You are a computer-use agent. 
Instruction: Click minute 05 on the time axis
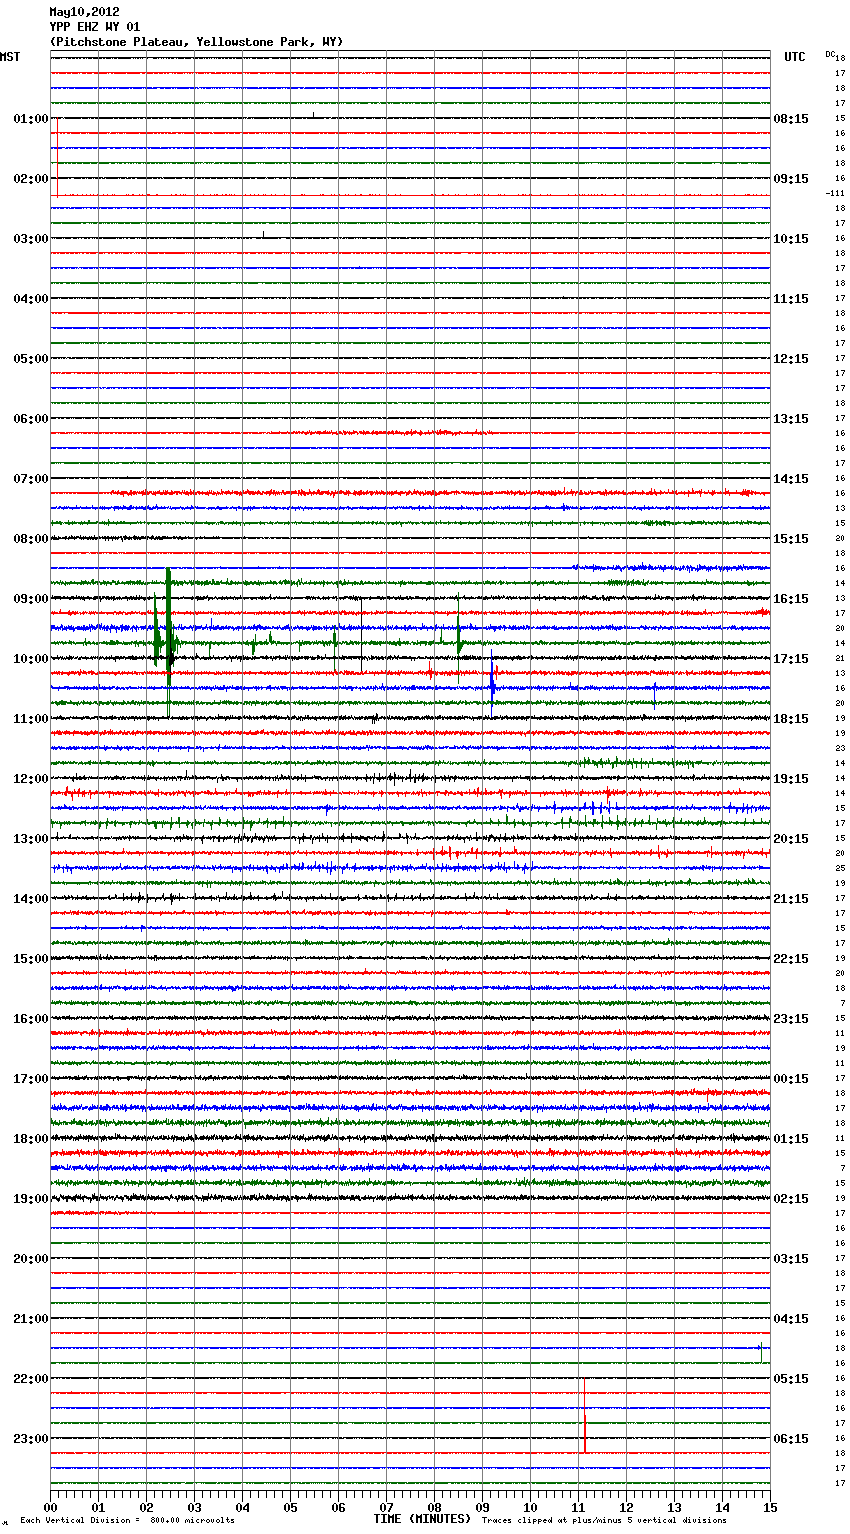click(290, 1507)
